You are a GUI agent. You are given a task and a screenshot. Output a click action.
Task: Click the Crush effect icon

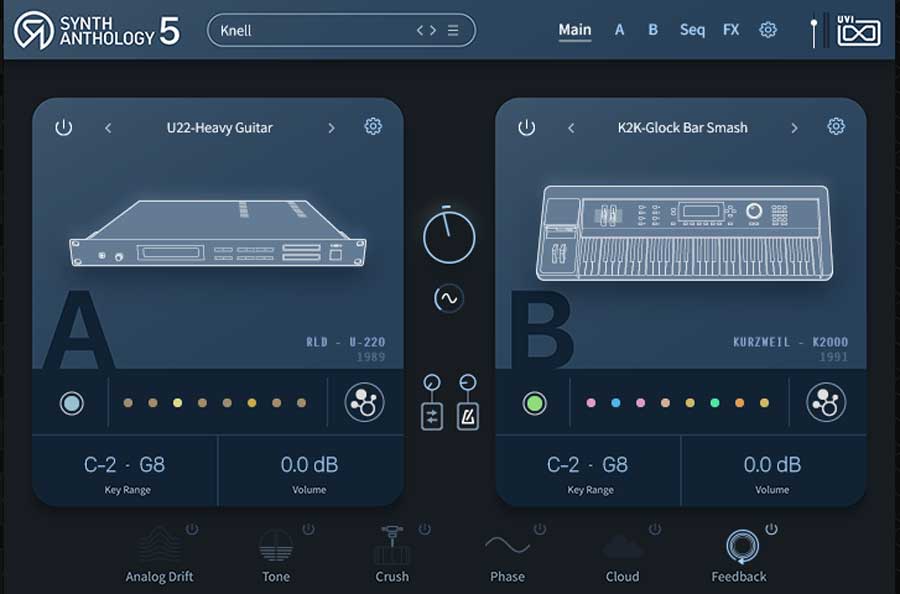[x=392, y=545]
